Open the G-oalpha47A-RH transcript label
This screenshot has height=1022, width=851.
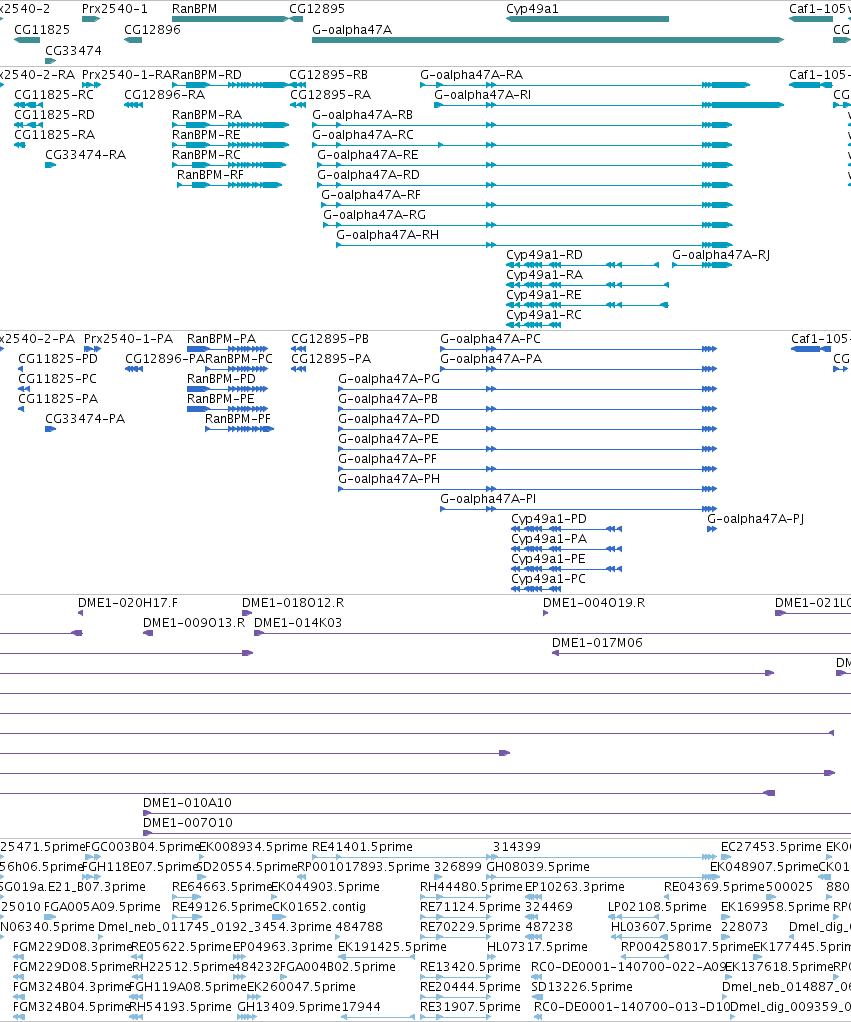point(387,235)
